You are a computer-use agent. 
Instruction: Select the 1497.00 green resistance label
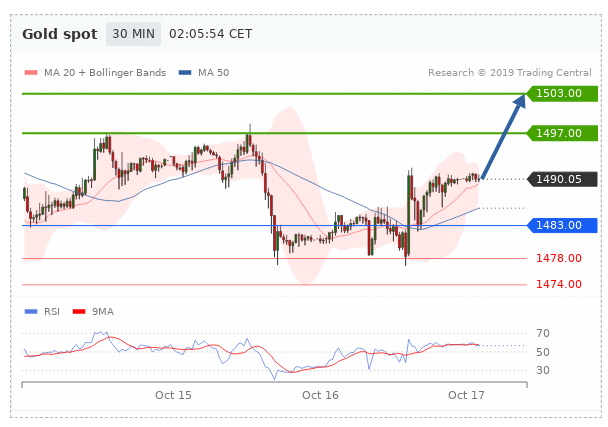(x=562, y=133)
